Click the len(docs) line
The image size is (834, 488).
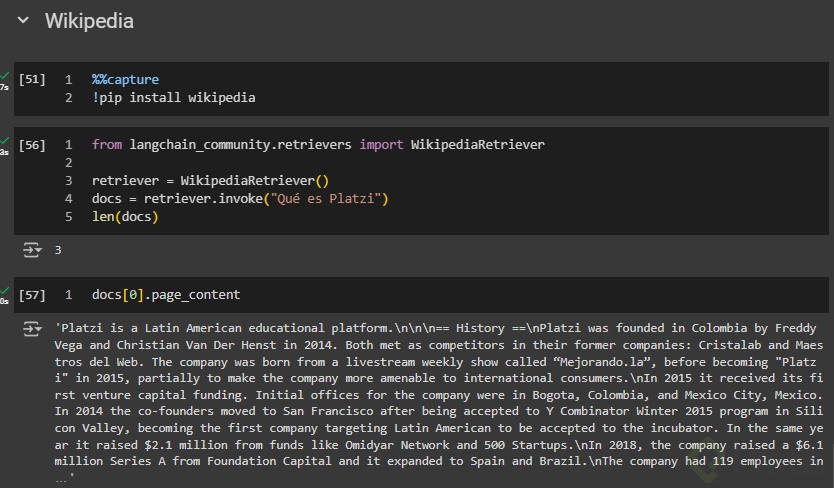pos(125,217)
